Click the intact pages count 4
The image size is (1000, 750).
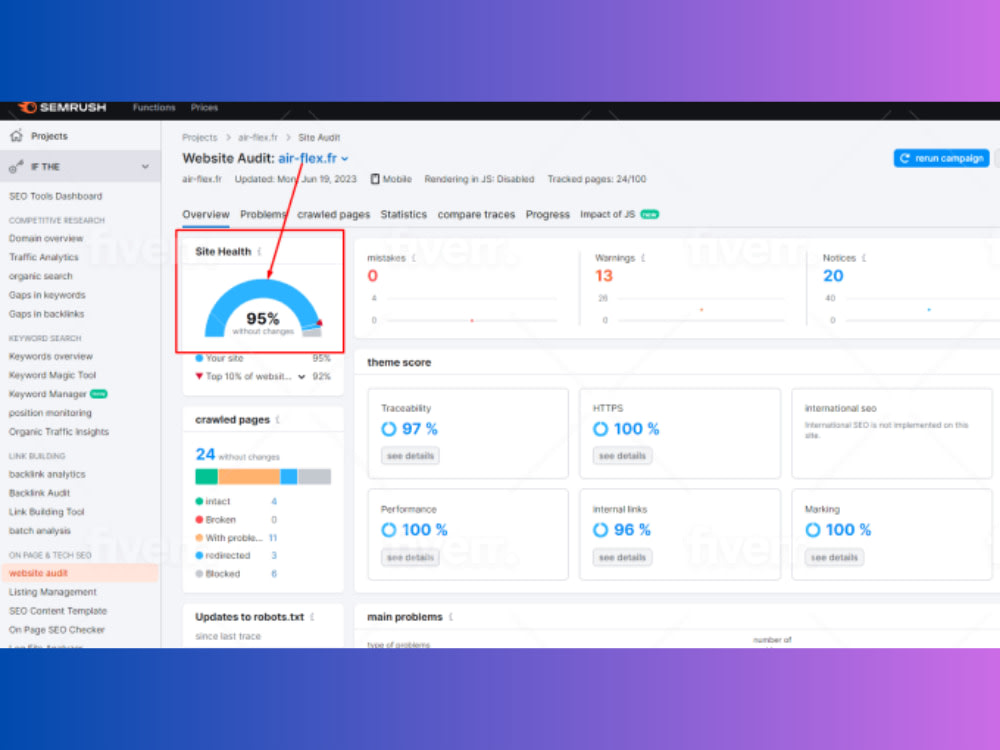pos(274,502)
